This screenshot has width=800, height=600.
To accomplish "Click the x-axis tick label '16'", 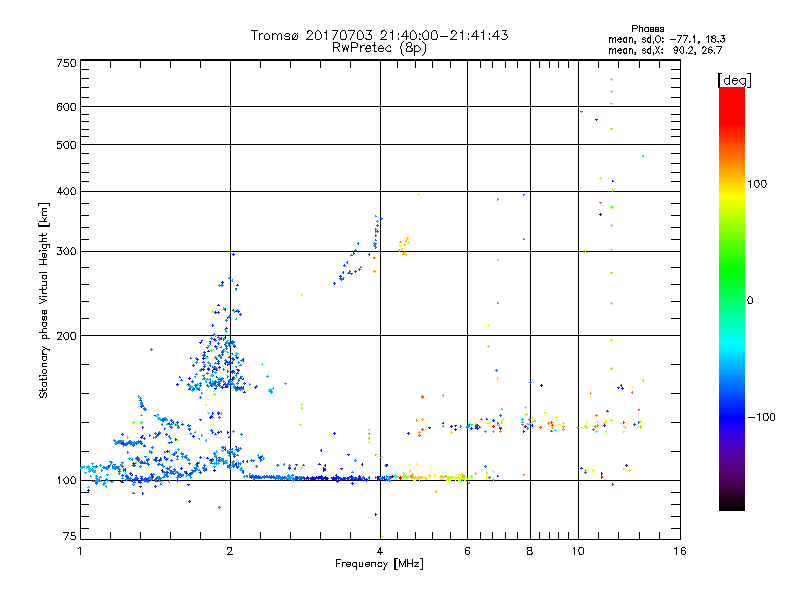I will (680, 551).
